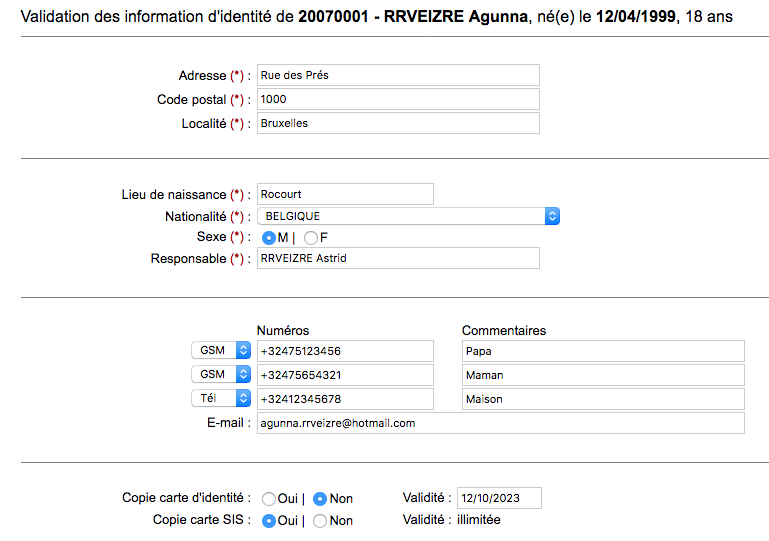Open the Tél type dropdown for Maison
The width and height of the screenshot is (769, 541).
[x=221, y=399]
